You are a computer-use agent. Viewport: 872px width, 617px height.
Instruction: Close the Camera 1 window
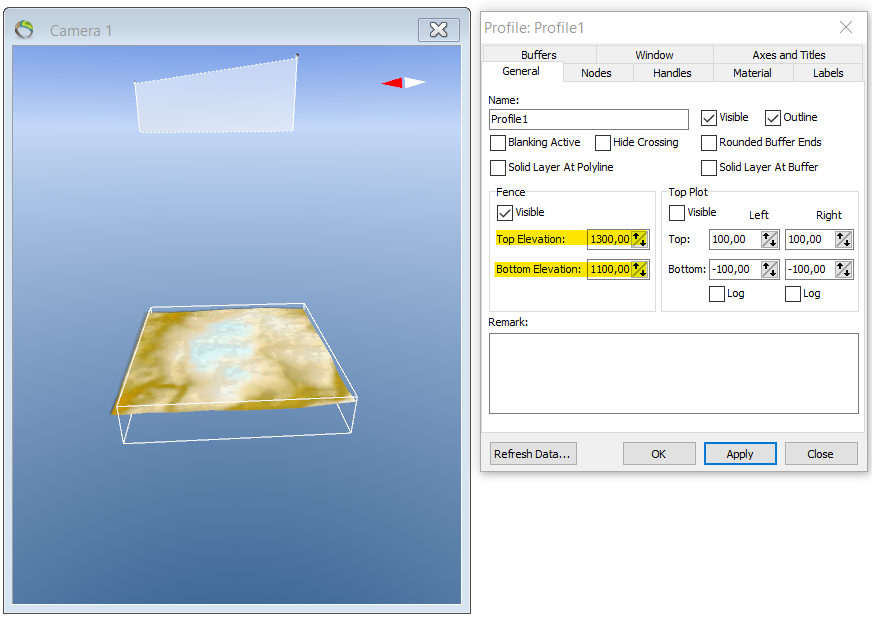439,29
